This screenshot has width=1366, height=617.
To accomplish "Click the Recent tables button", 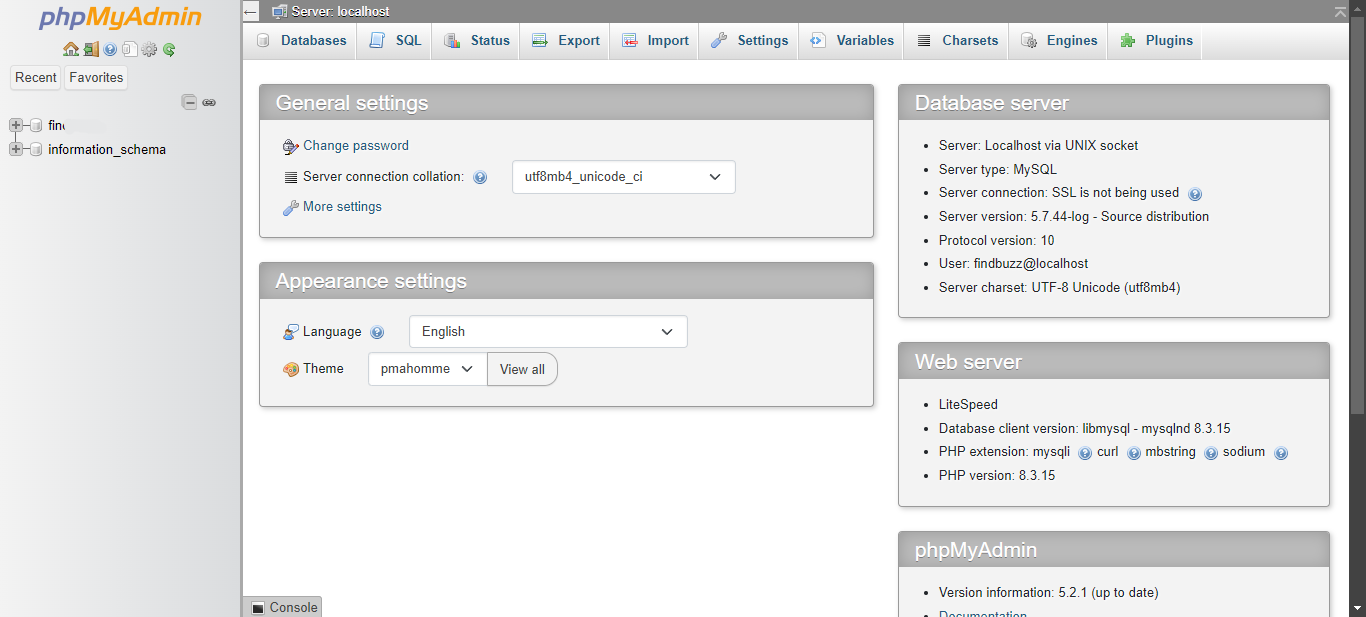I will click(x=36, y=78).
